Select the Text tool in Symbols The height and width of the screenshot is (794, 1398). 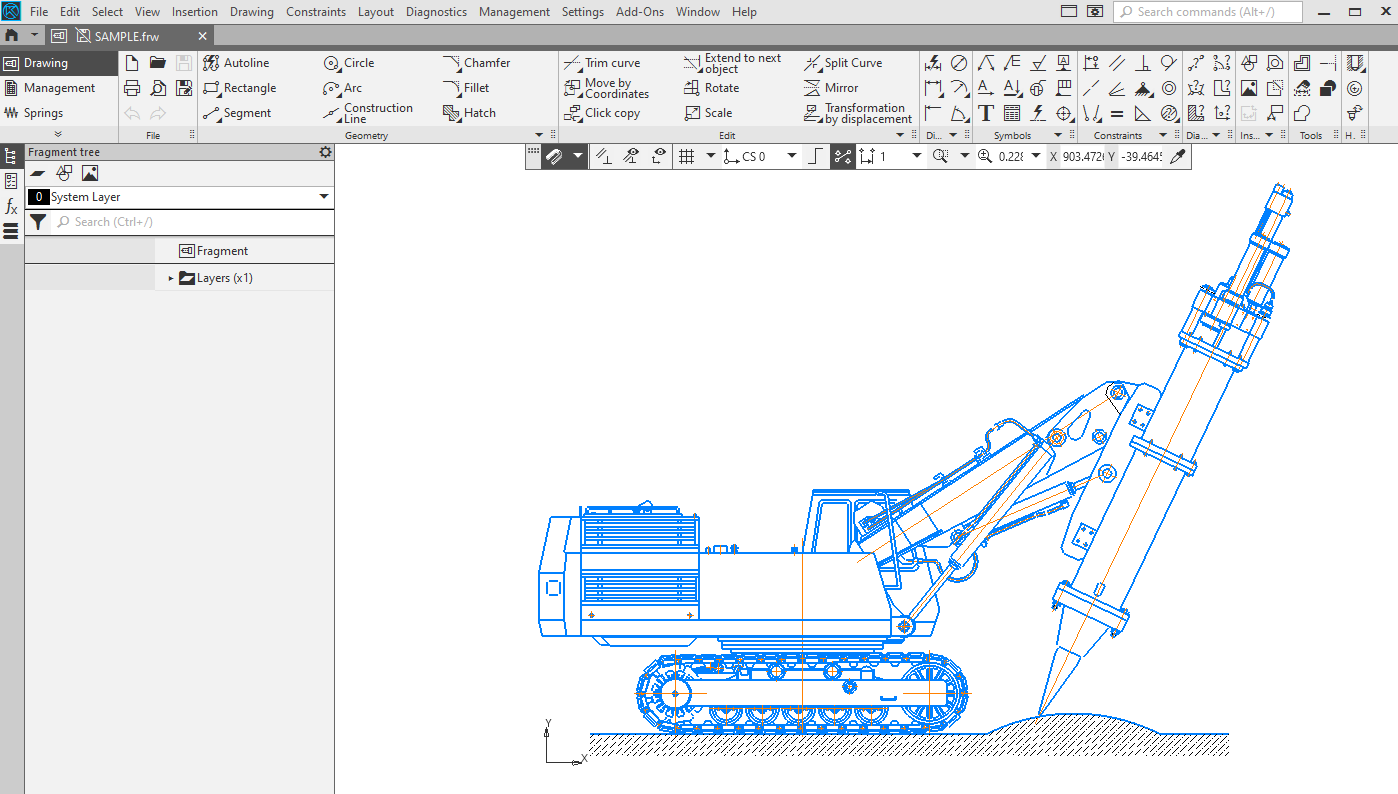click(x=986, y=113)
